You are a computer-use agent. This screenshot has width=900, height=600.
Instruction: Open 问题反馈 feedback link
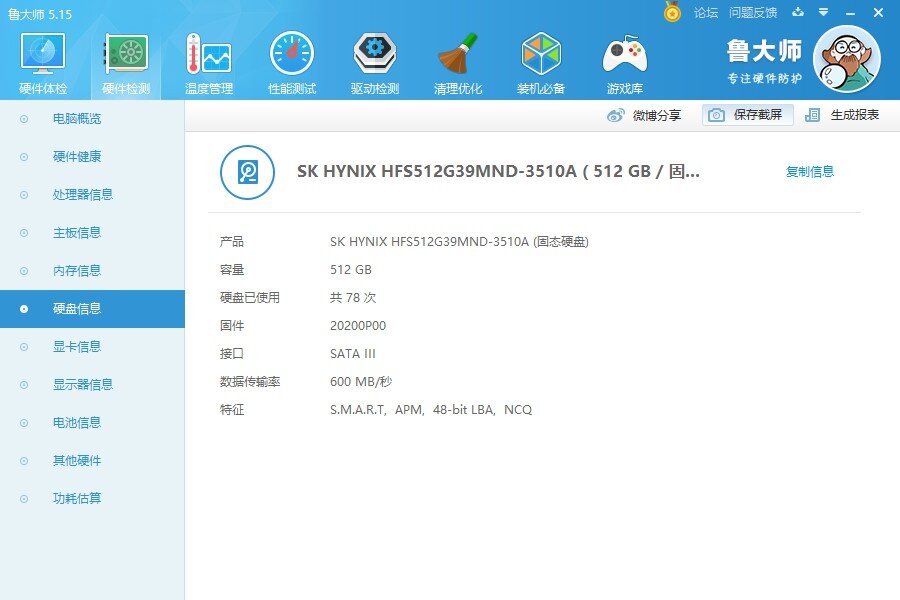753,13
